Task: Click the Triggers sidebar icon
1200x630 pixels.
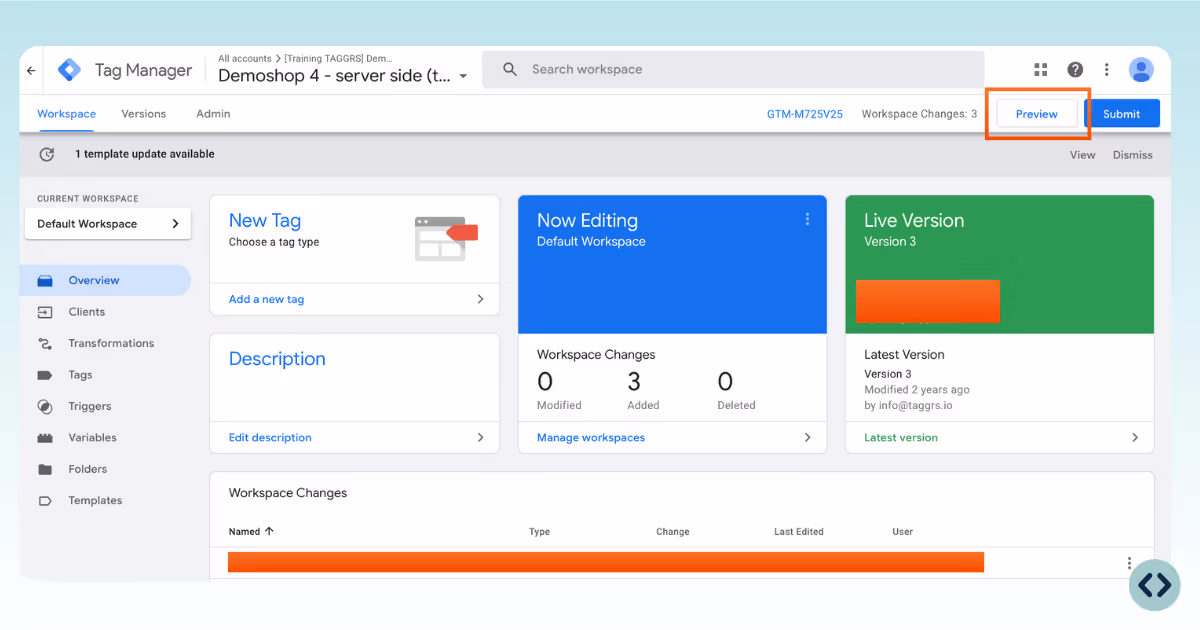Action: coord(45,406)
